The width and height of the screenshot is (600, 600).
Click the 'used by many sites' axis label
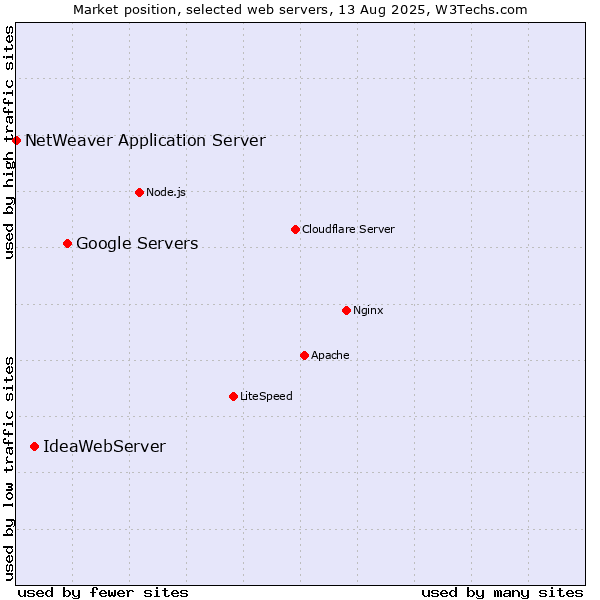(502, 593)
